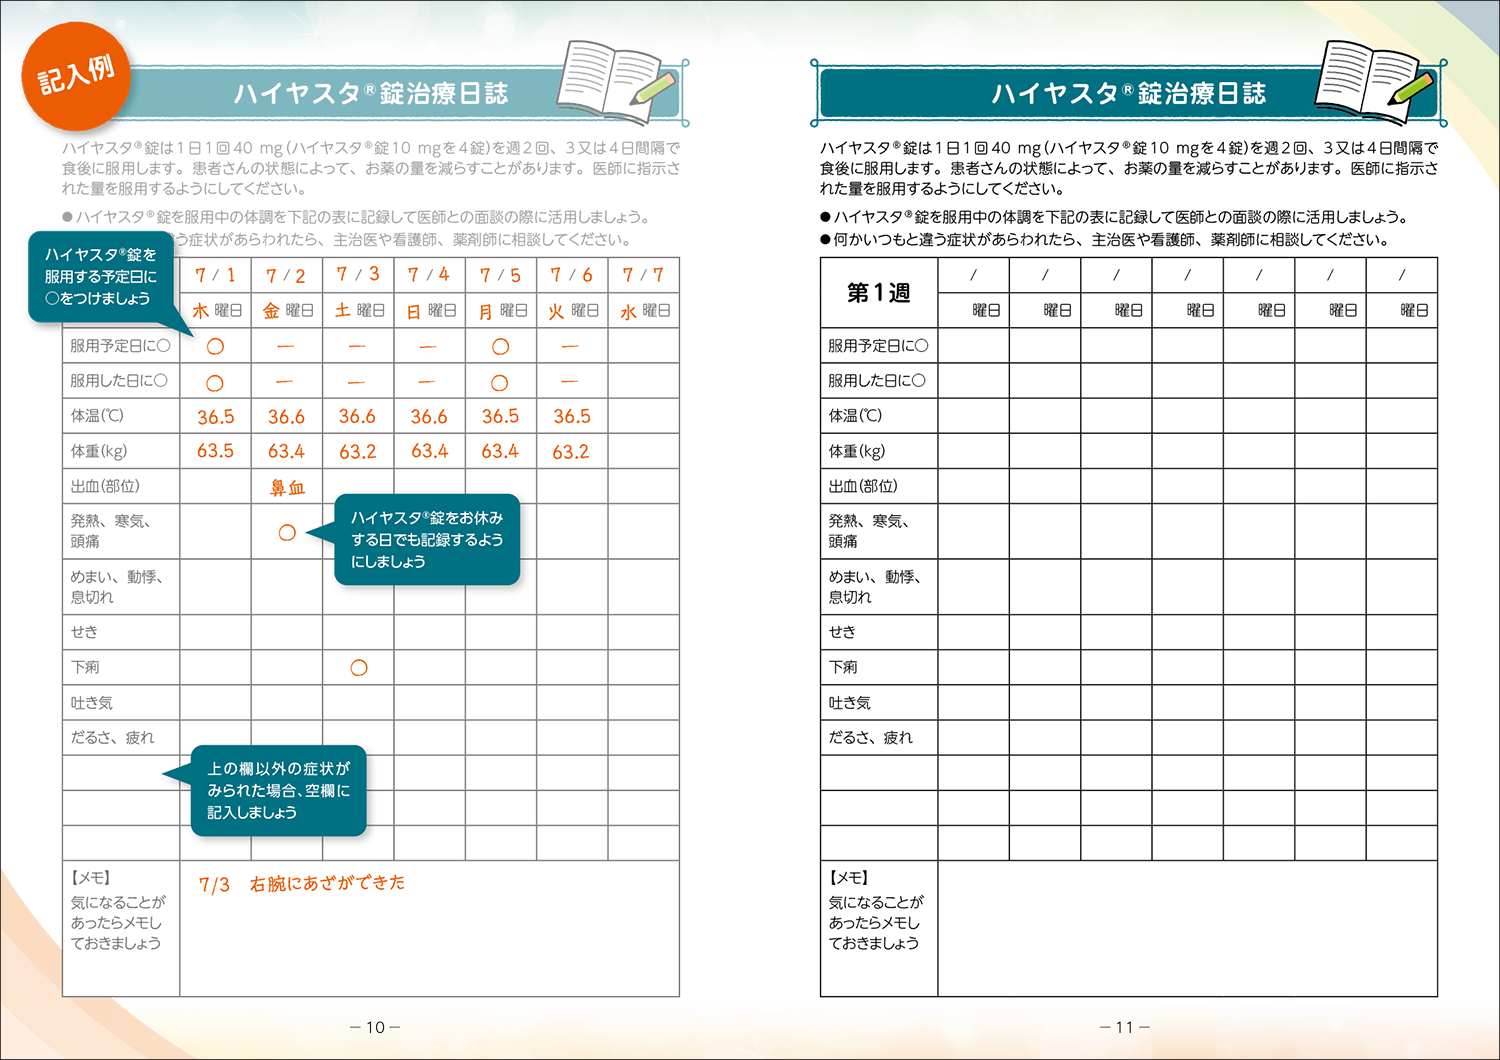This screenshot has width=1500, height=1060.
Task: Select the date cell 7/4
Action: [x=429, y=275]
